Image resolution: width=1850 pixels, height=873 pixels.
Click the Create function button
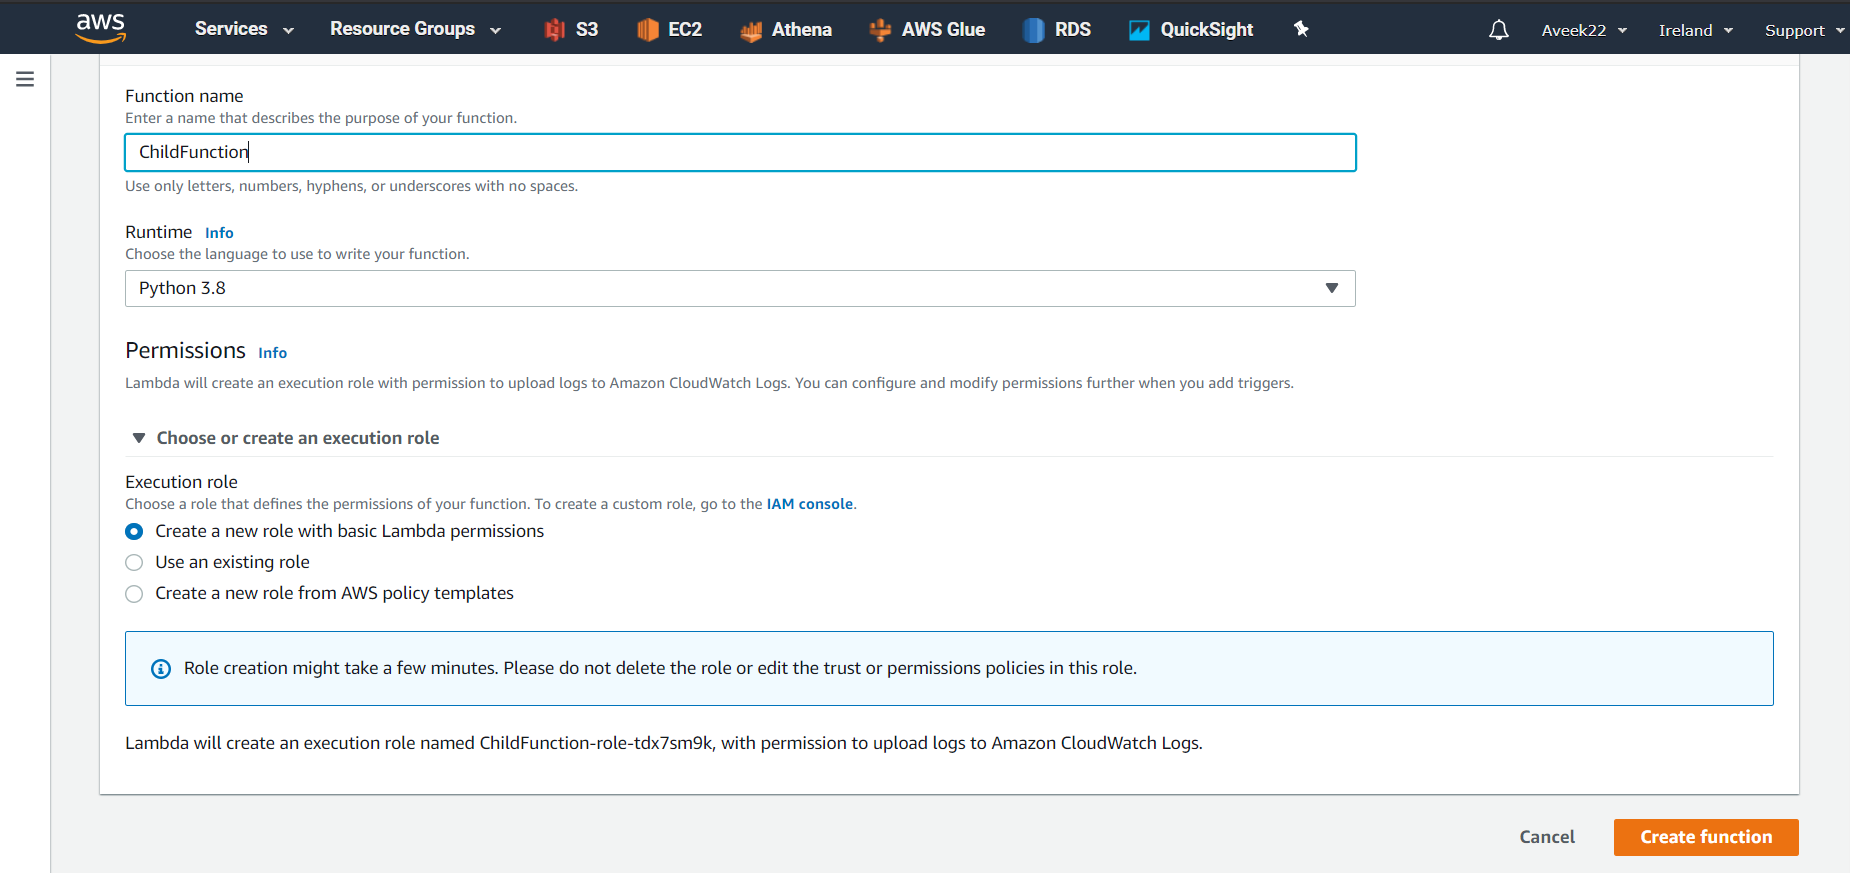(x=1705, y=837)
